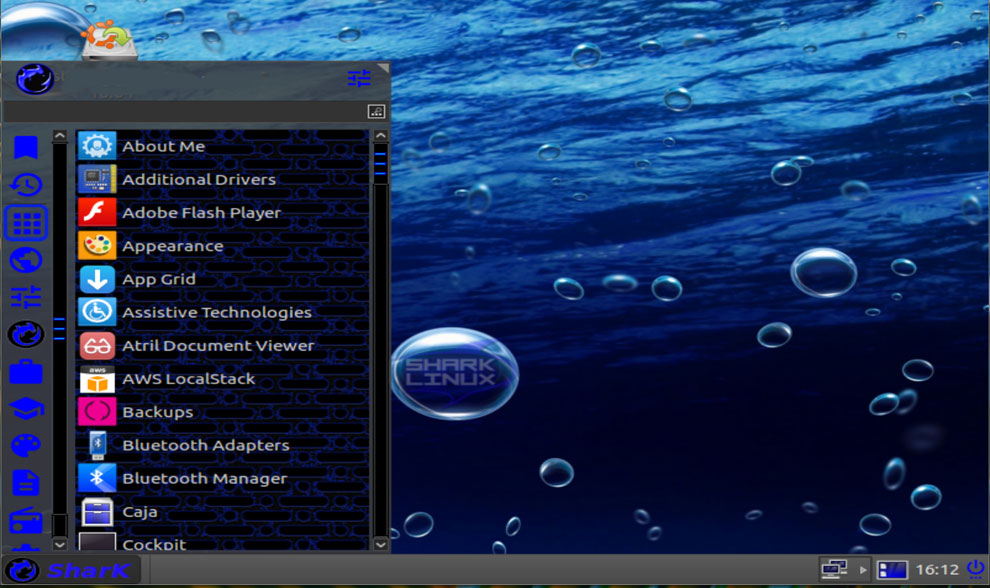Open the Internet globe category
This screenshot has height=588, width=990.
point(26,260)
